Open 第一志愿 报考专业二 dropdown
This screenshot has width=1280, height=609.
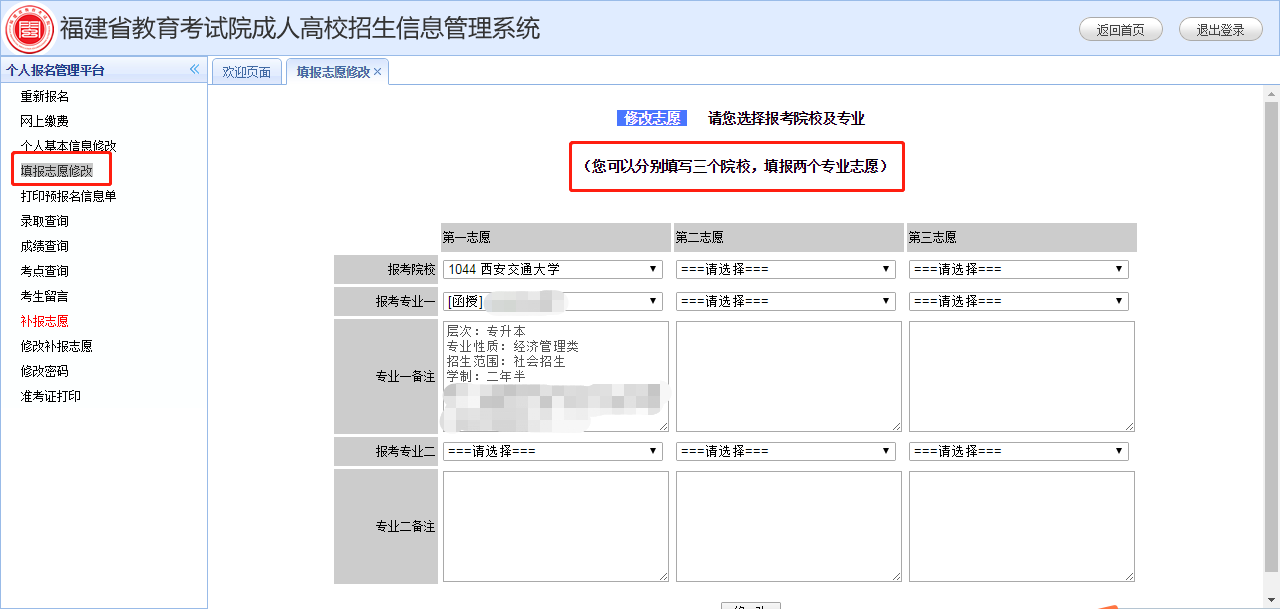tap(552, 451)
